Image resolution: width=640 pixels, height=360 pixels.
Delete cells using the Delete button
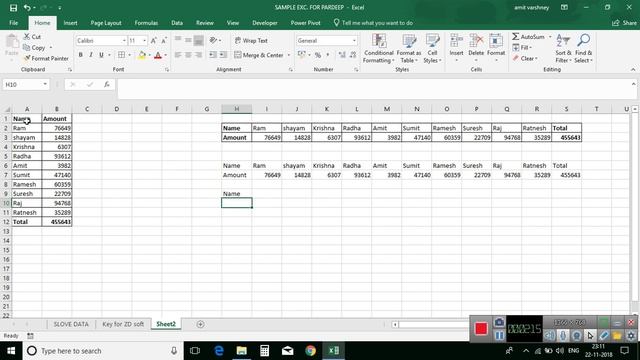(476, 49)
